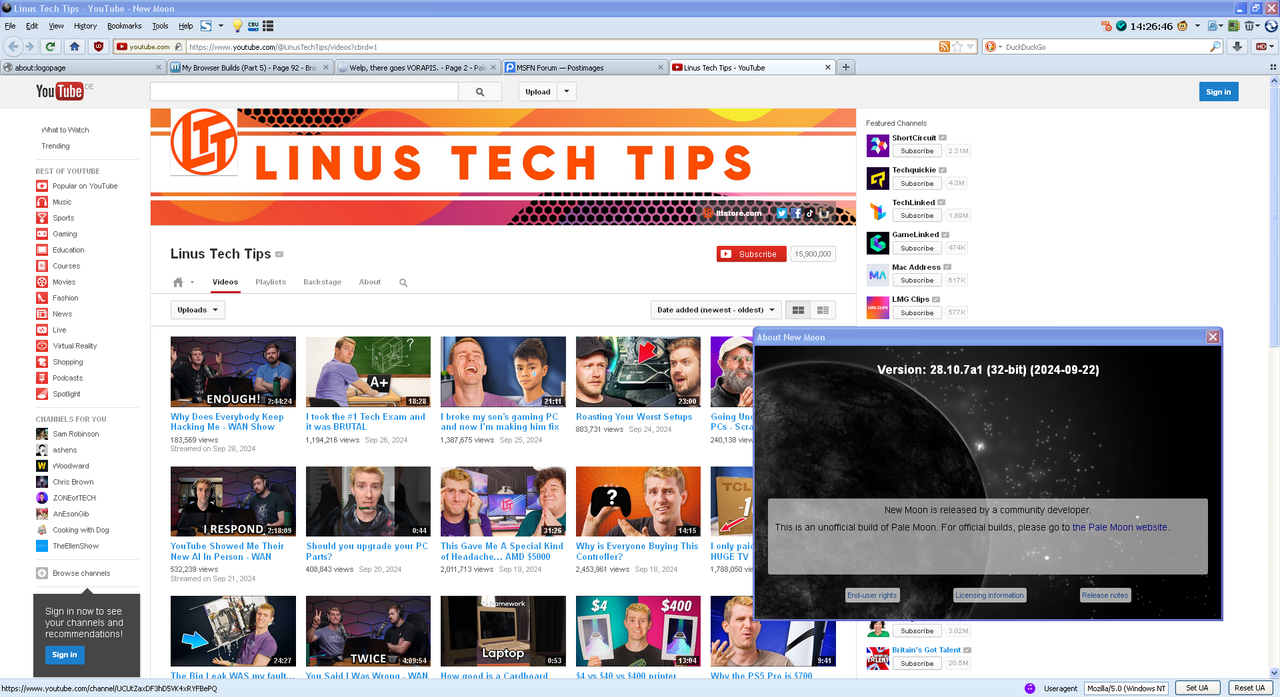Click the list-view icon in the menu bar

tap(268, 25)
